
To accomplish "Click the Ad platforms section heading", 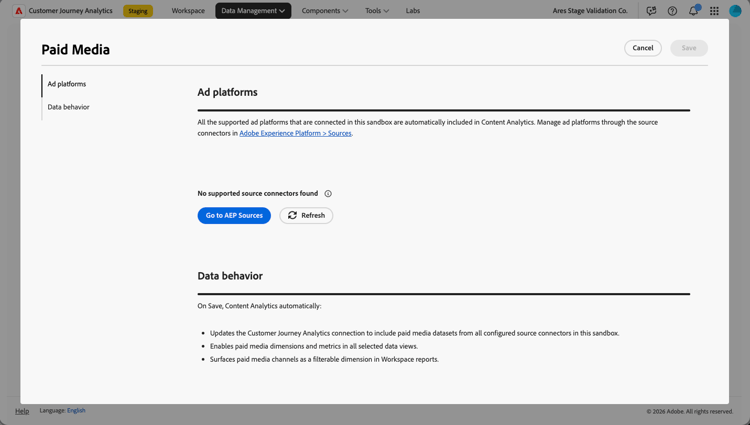I will 227,92.
